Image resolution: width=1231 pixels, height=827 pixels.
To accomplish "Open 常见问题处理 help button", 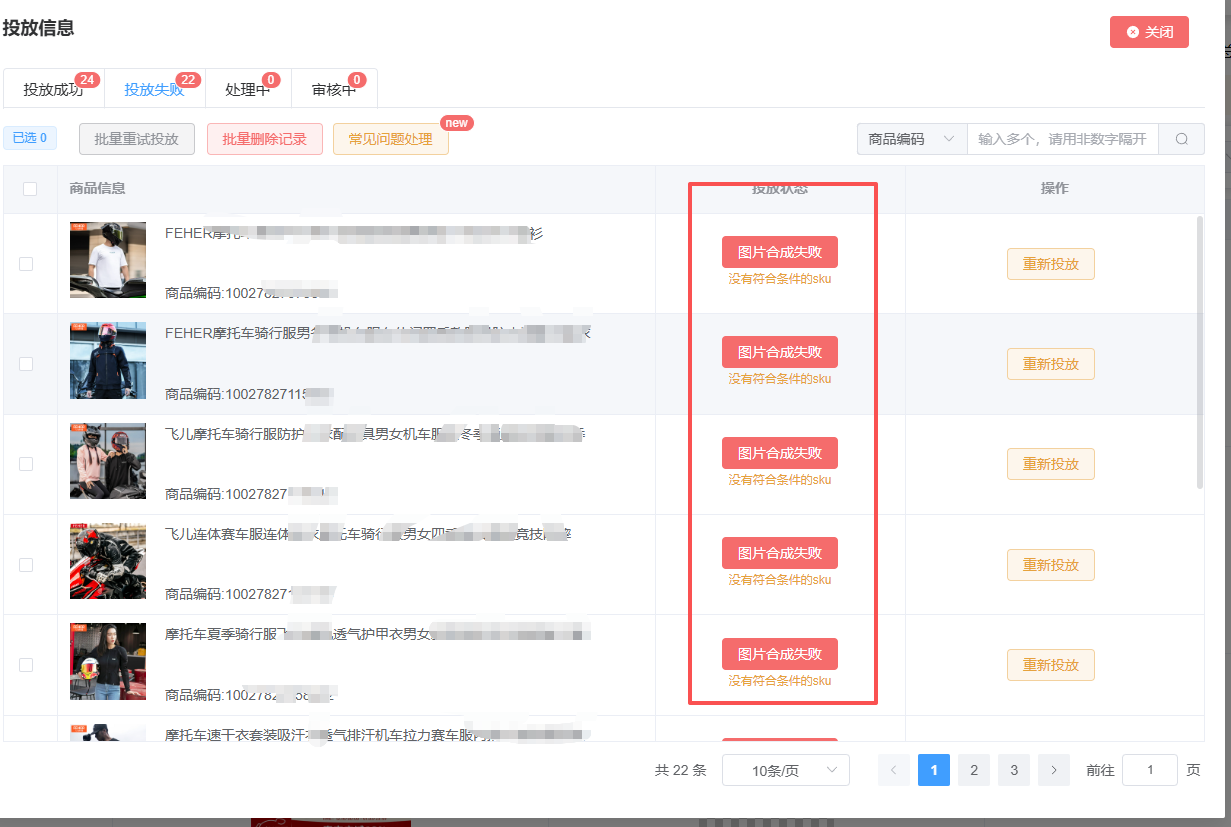I will [x=390, y=139].
